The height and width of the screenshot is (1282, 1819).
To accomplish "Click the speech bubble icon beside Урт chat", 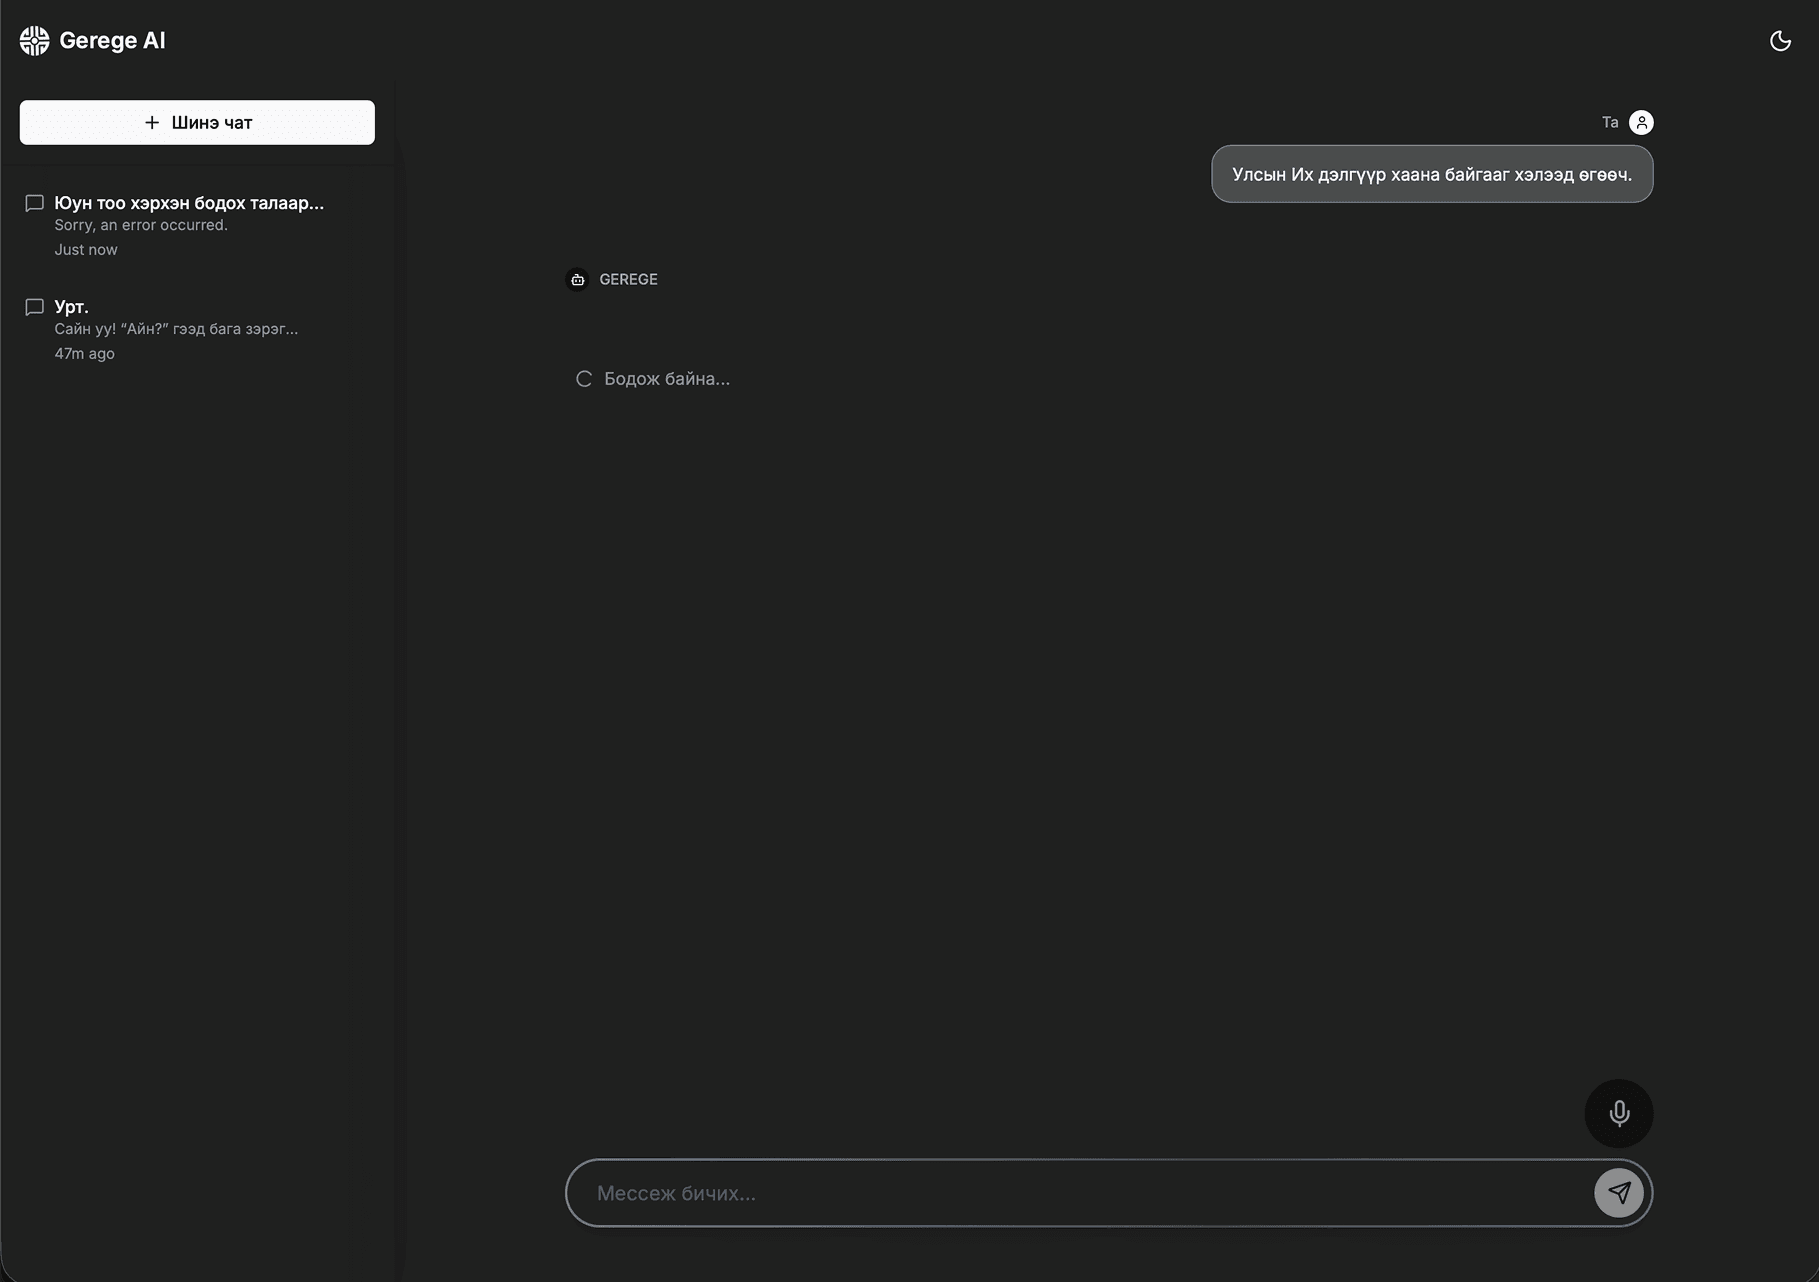I will pos(34,307).
